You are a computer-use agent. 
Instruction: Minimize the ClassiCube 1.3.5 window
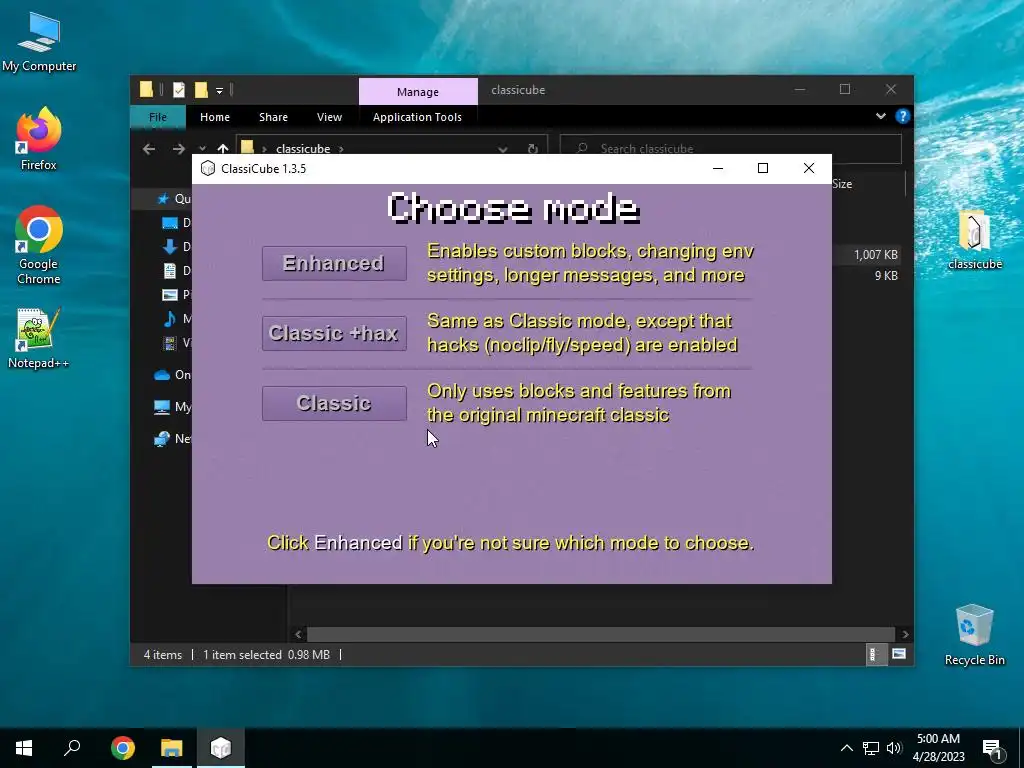point(718,168)
